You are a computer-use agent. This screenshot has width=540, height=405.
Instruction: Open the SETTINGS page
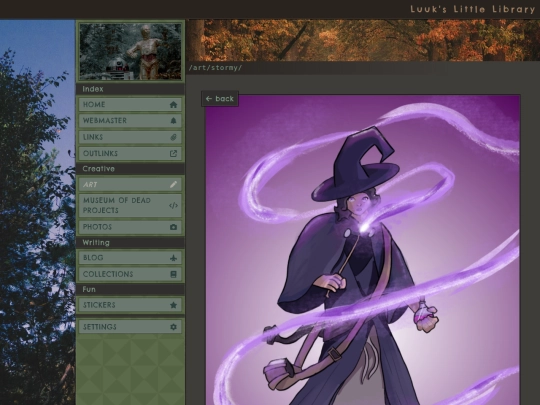(x=130, y=327)
